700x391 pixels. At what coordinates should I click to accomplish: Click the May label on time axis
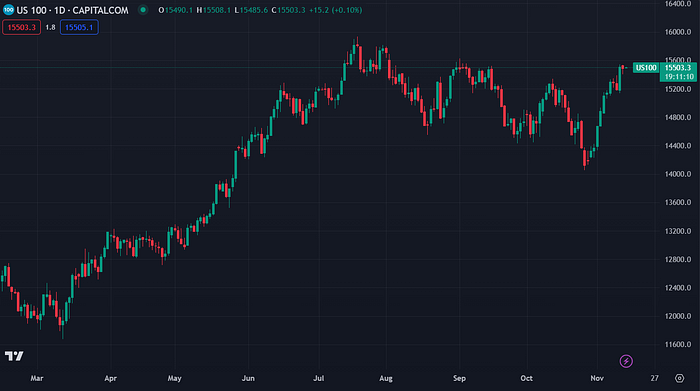click(x=175, y=378)
